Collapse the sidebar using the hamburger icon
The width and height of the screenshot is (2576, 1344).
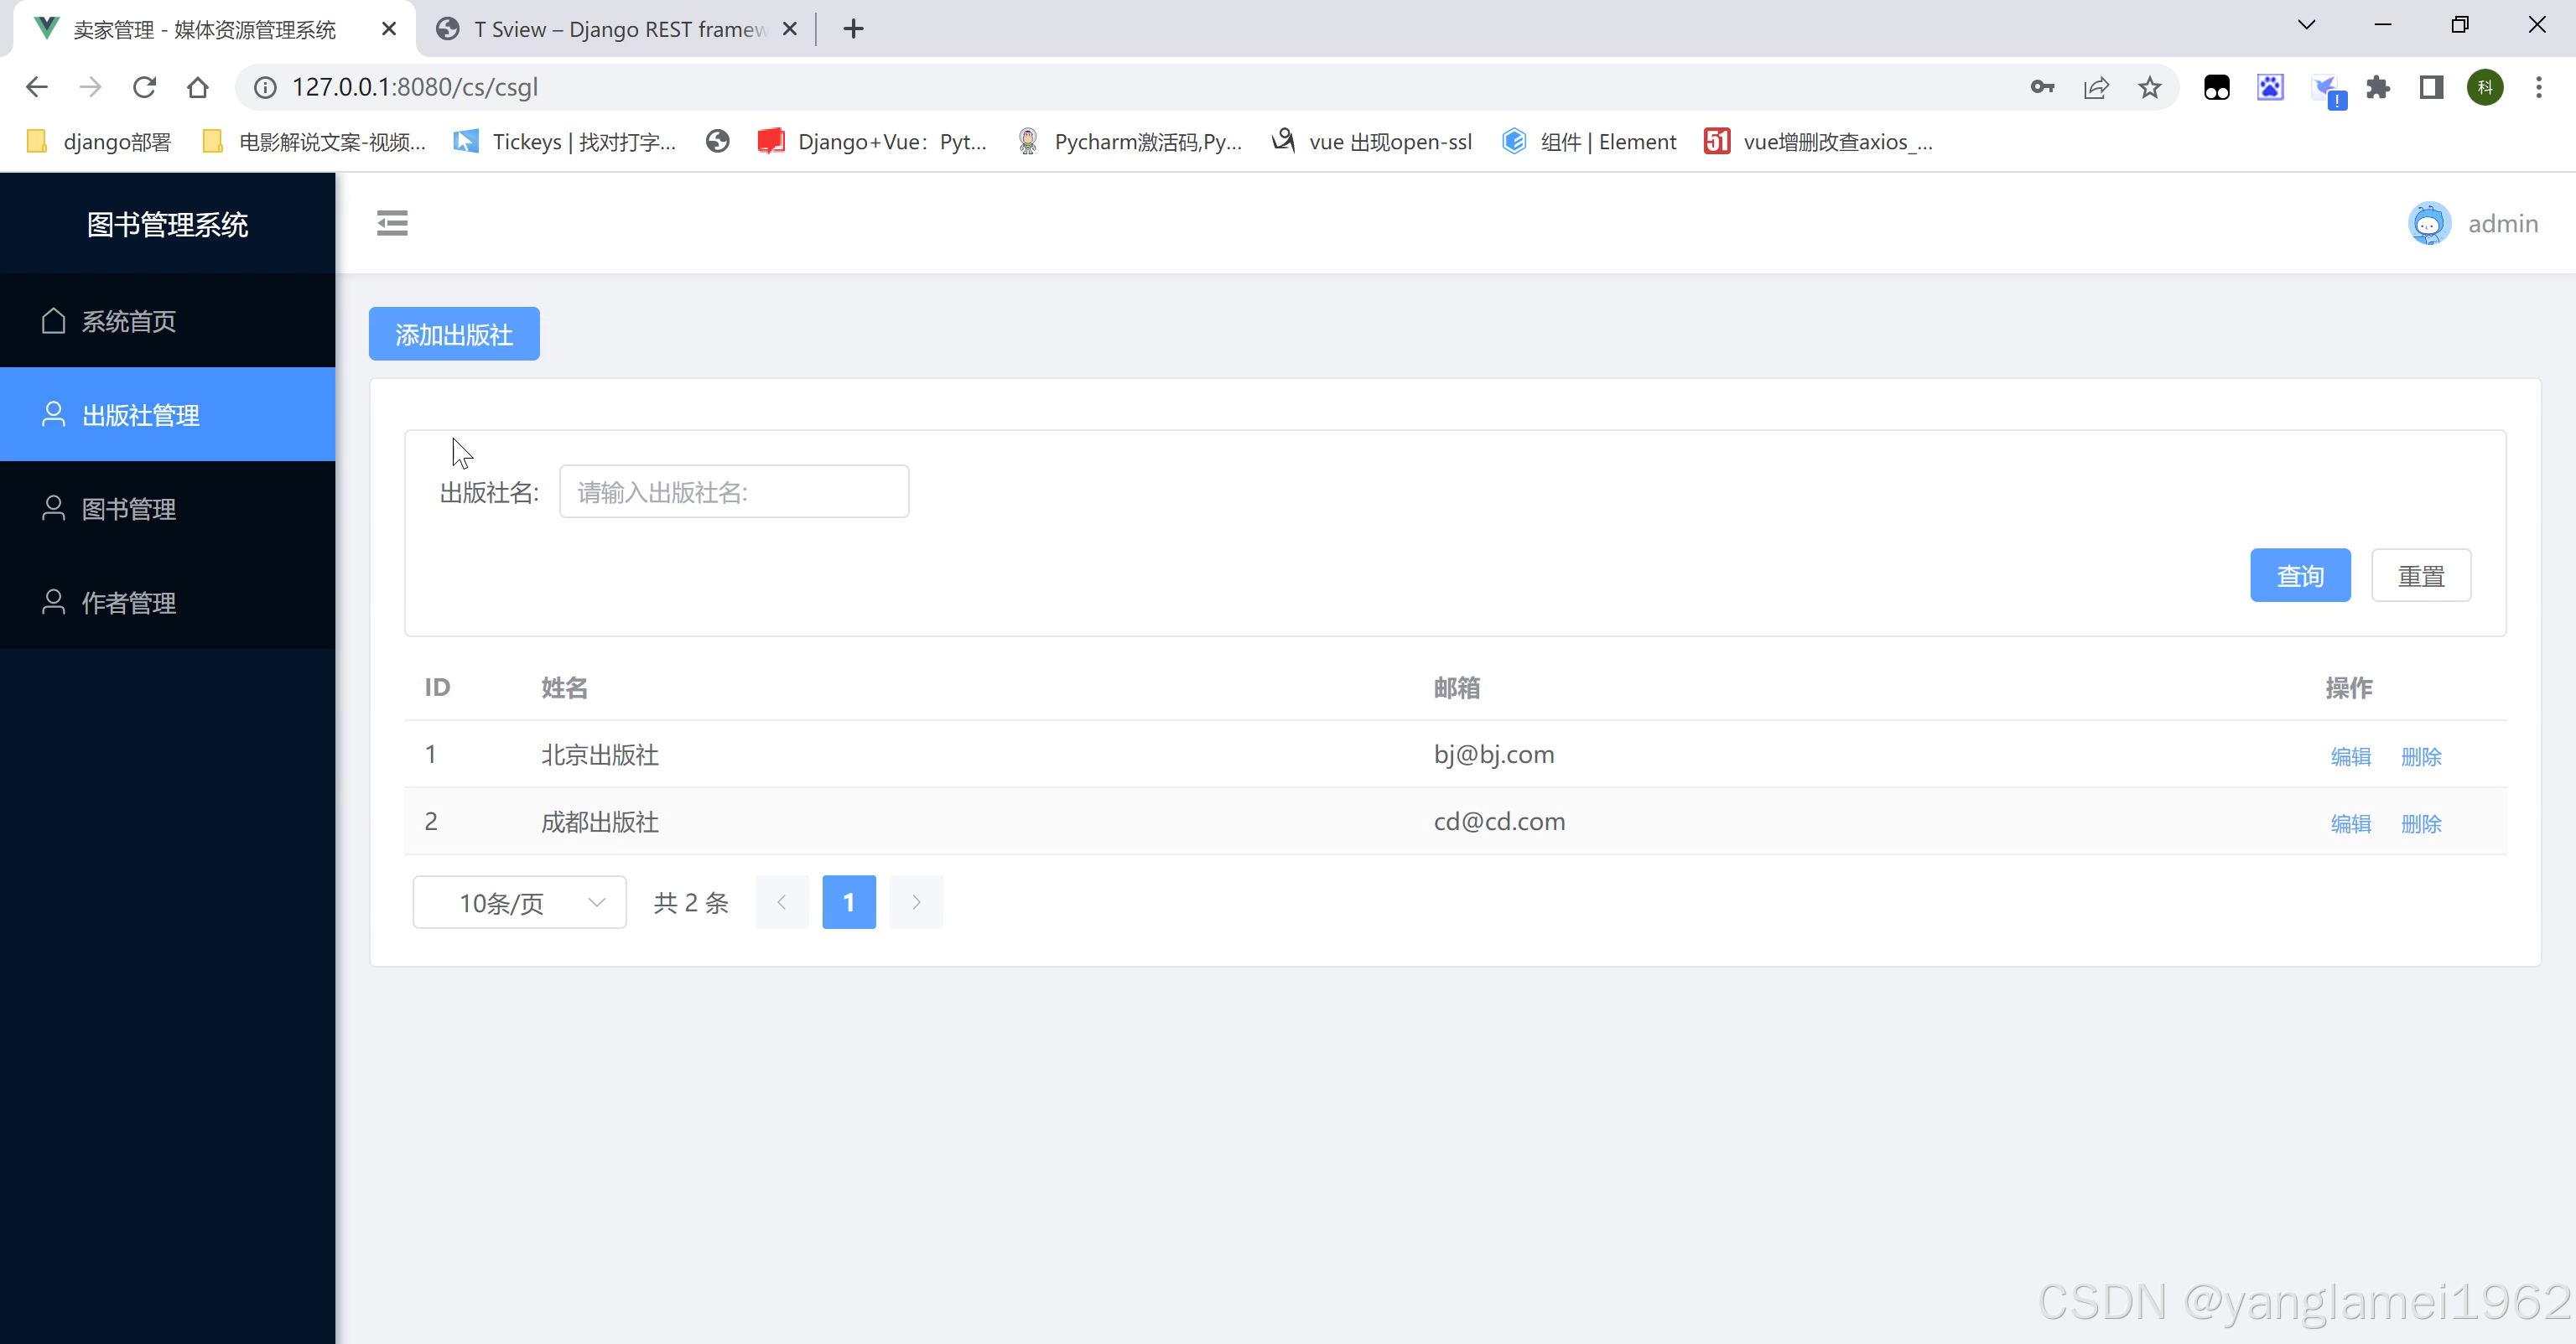click(392, 223)
